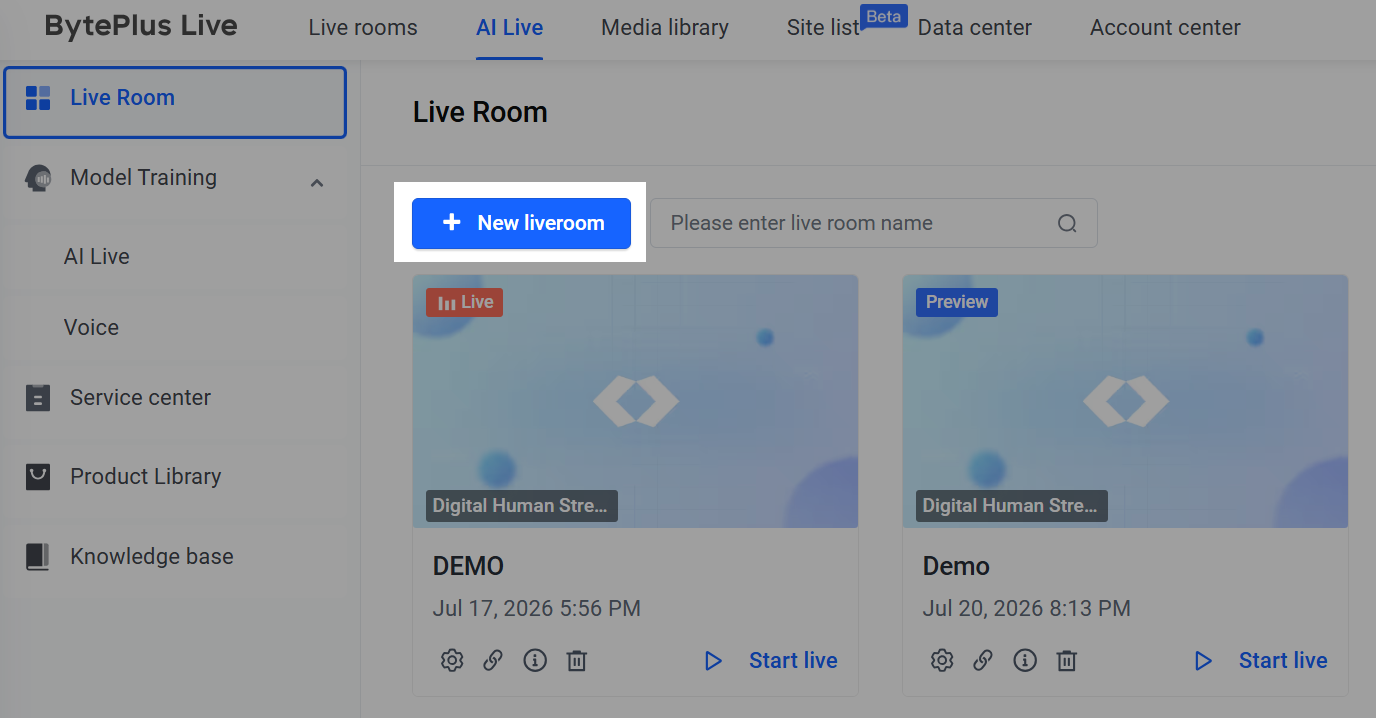View info icon for DEMO room
The height and width of the screenshot is (718, 1376).
(535, 660)
